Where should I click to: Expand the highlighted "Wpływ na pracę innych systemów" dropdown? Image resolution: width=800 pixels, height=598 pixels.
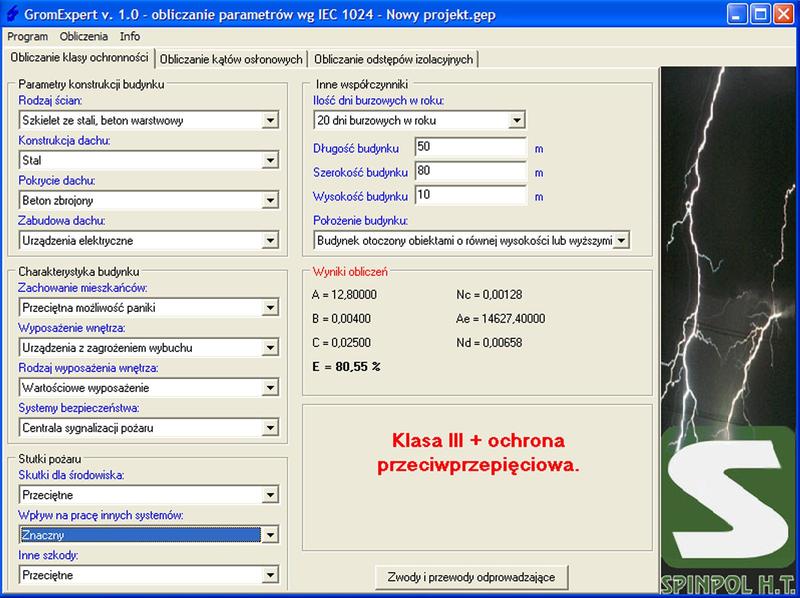pos(270,534)
